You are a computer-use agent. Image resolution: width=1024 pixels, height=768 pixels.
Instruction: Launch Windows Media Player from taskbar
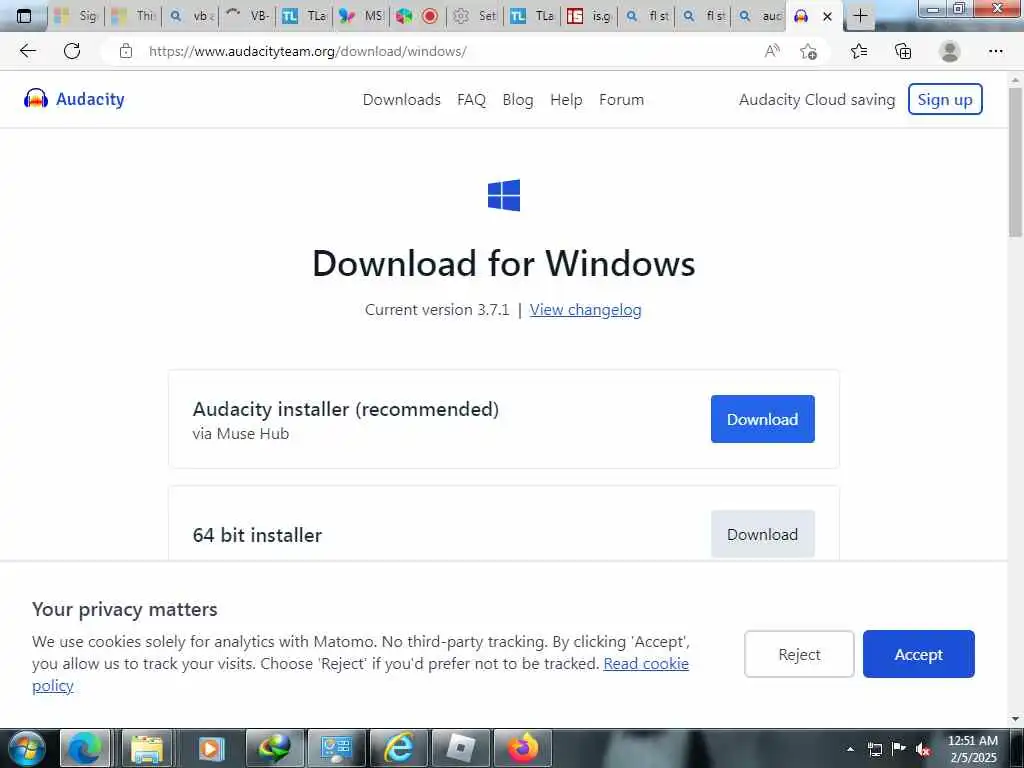210,748
